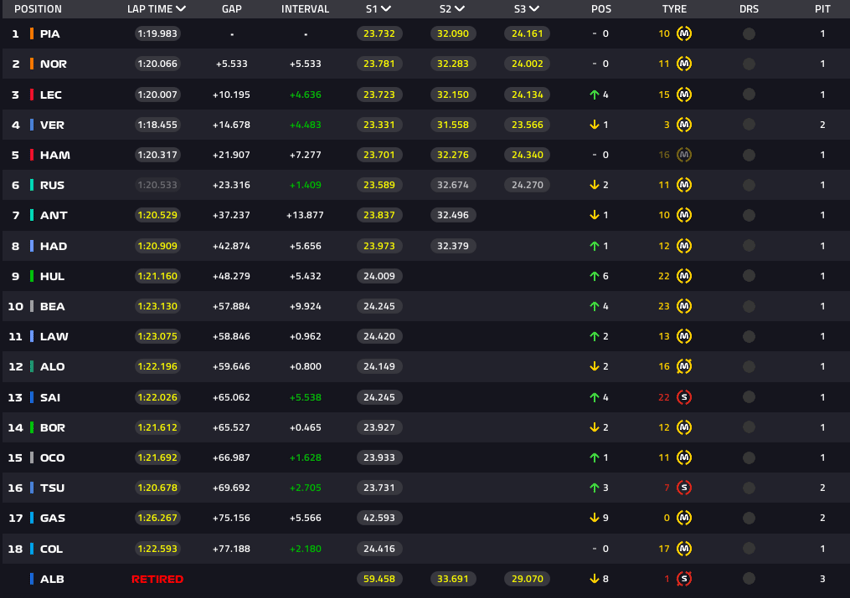Click ANT's medium tyre icon
The width and height of the screenshot is (850, 598).
tap(684, 215)
